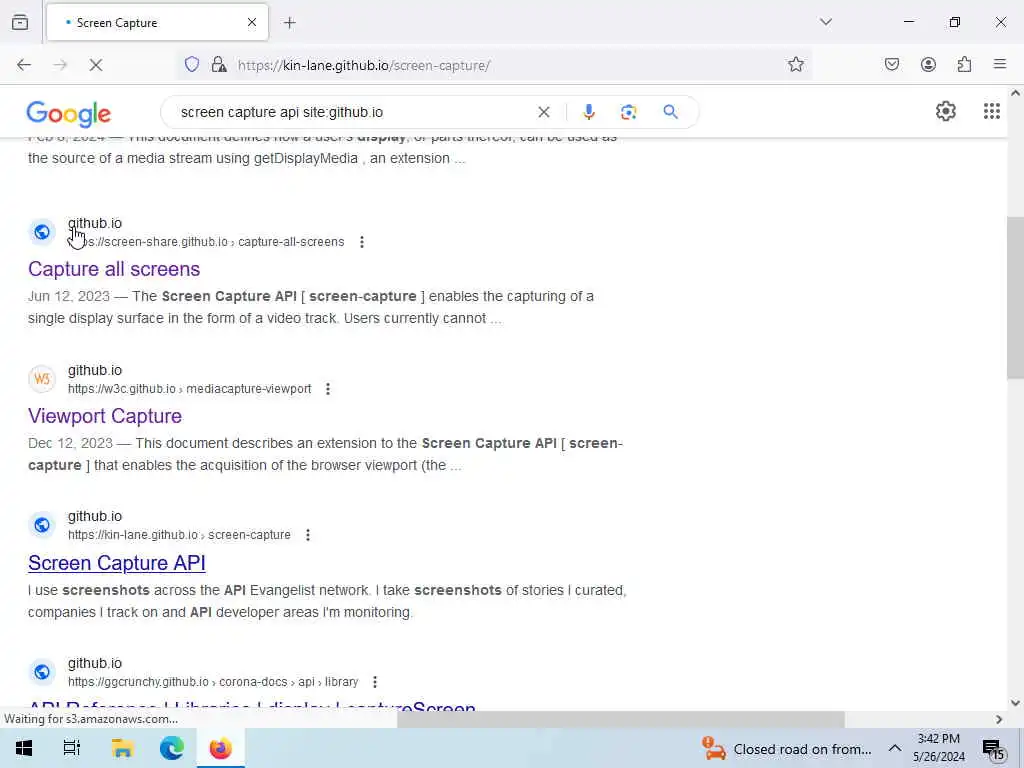Submit search with magnifier icon
1024x768 pixels.
670,112
